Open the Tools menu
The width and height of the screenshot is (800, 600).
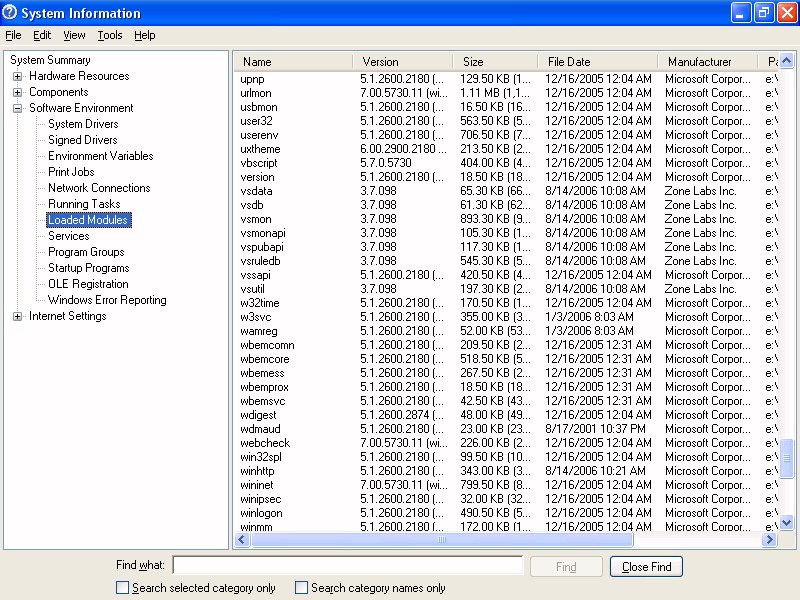pos(110,35)
